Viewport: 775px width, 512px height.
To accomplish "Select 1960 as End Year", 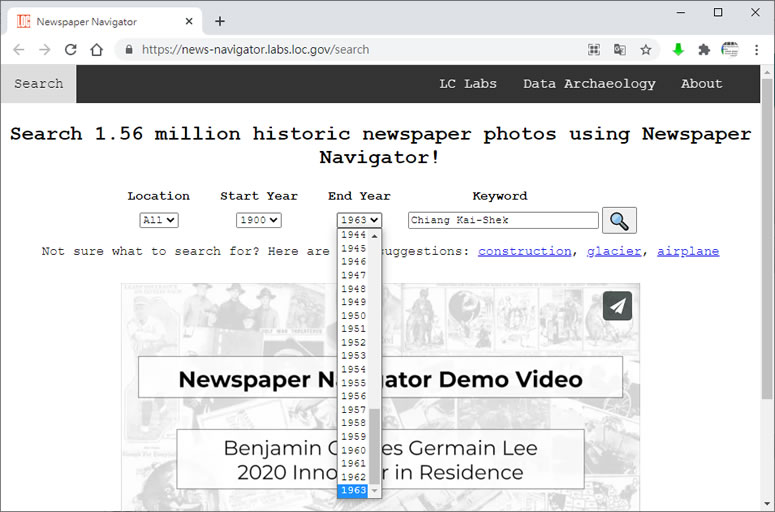I will coord(353,450).
